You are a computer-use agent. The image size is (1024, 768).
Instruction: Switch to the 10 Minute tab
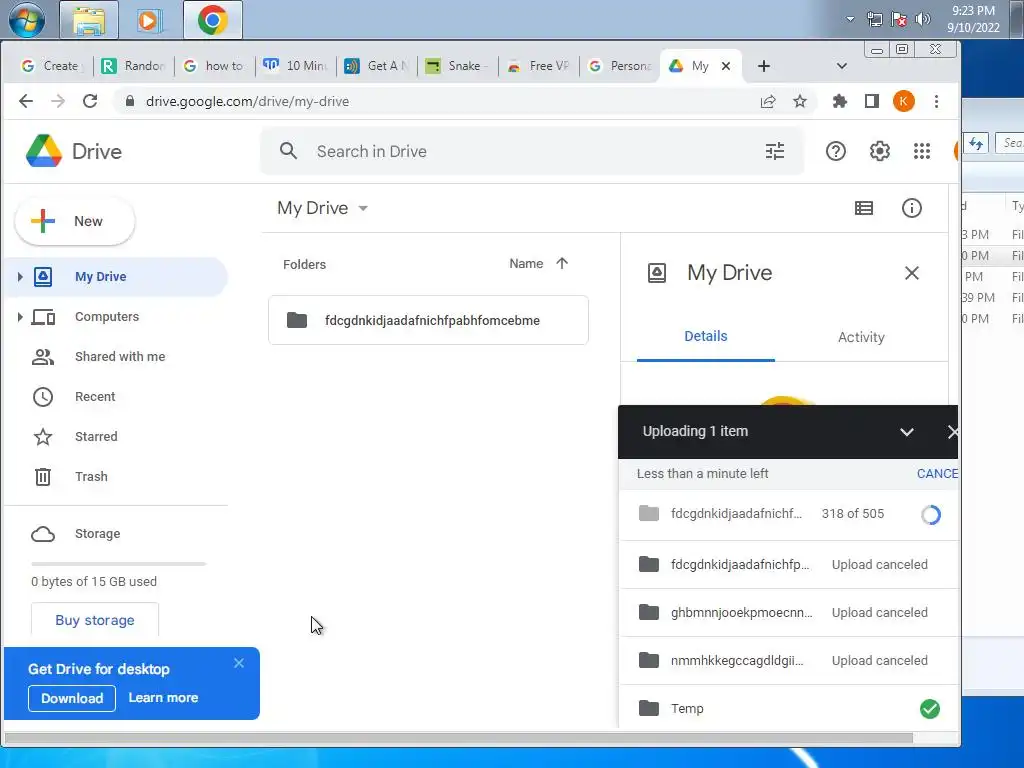coord(296,66)
